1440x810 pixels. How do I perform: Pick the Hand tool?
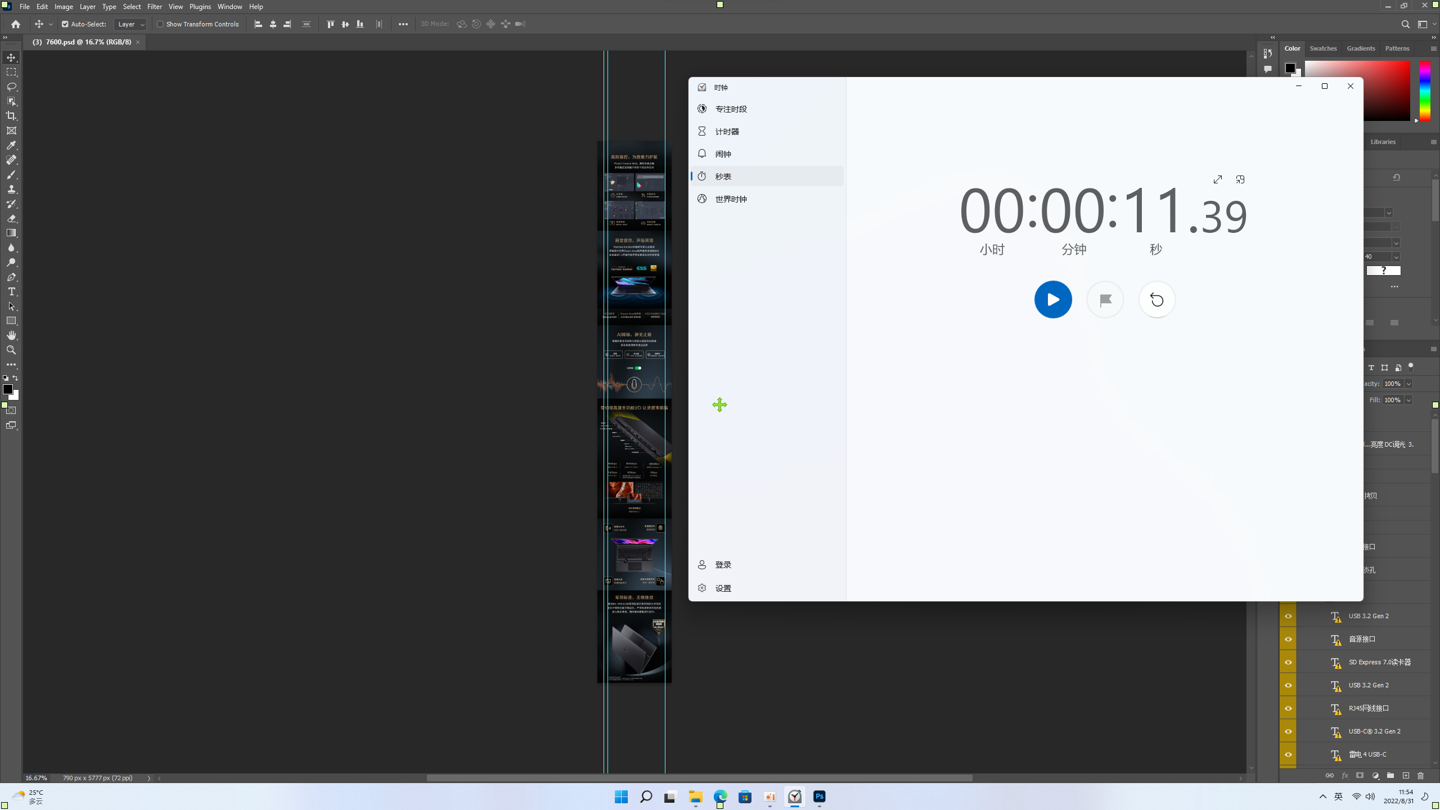12,336
